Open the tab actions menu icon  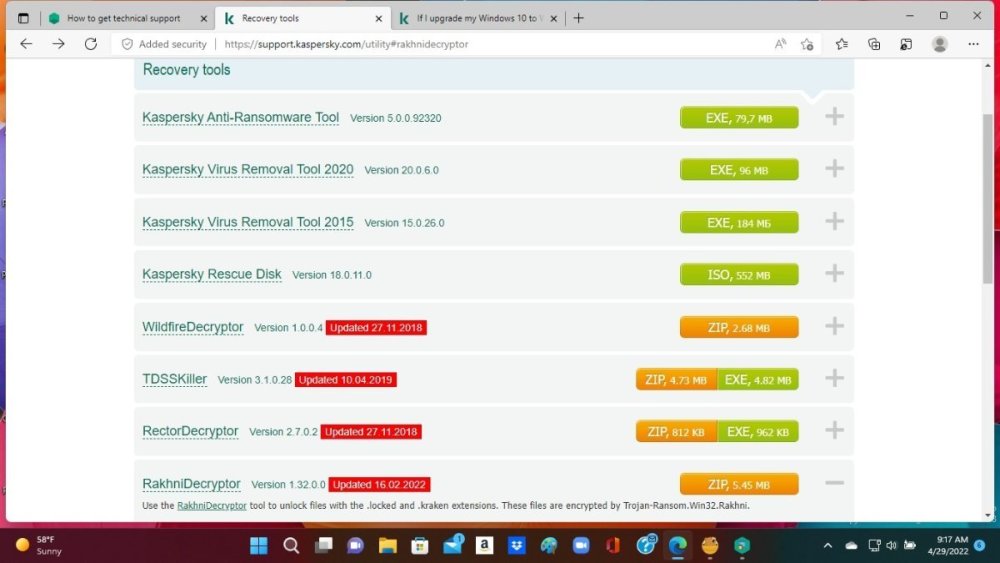coord(24,18)
